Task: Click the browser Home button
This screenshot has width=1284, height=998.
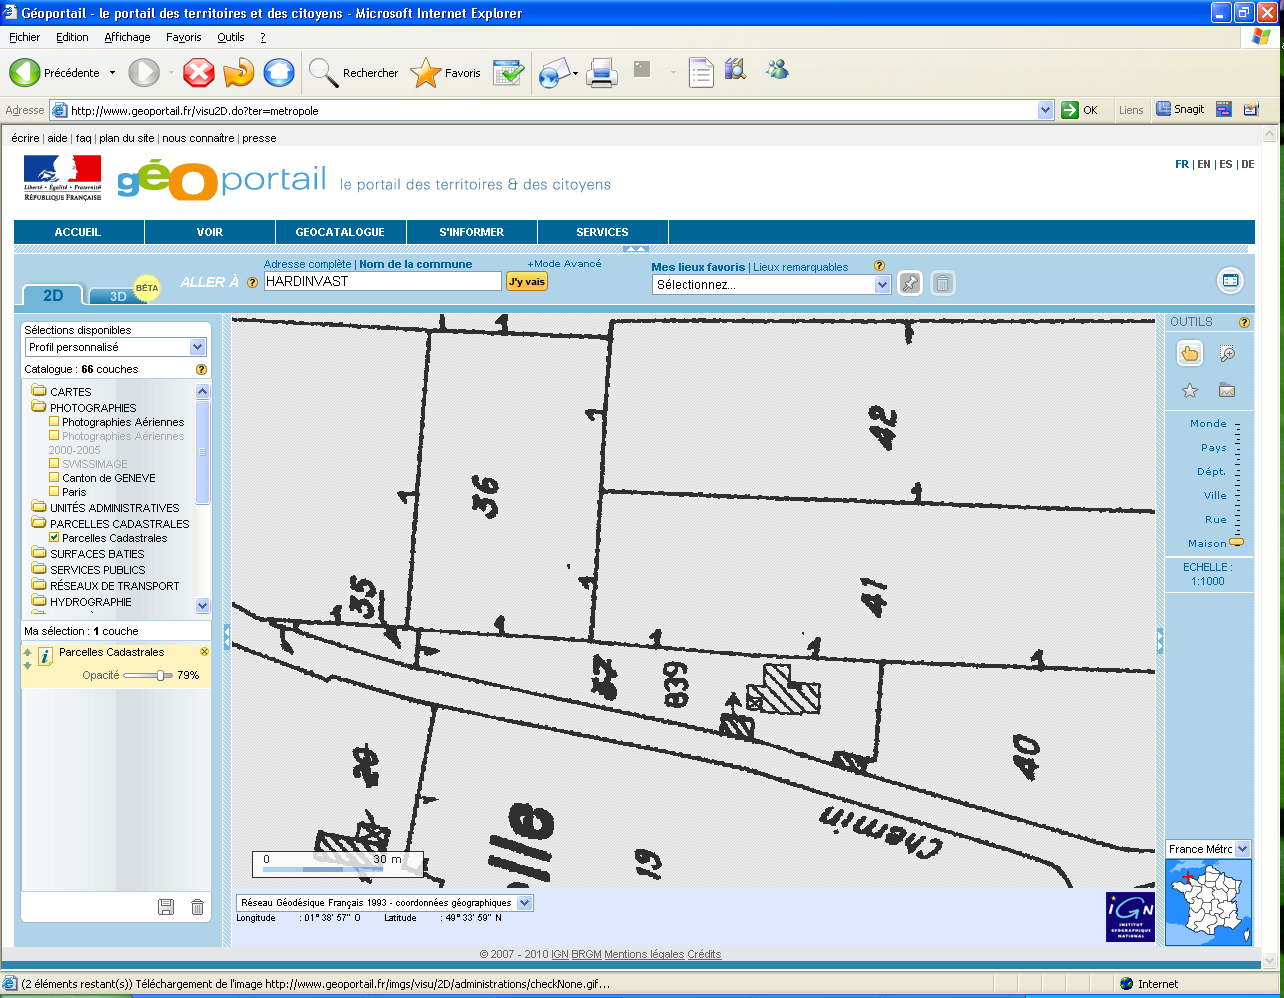Action: pyautogui.click(x=279, y=72)
